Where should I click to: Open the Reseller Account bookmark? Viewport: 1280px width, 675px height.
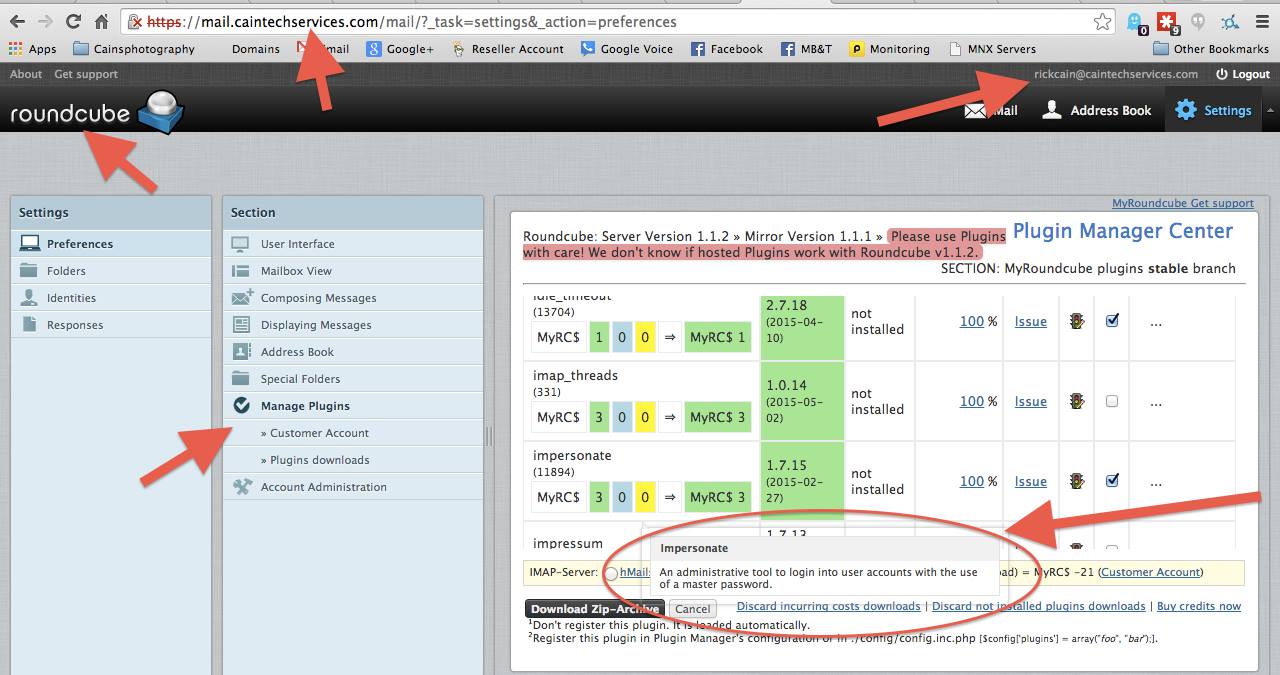pyautogui.click(x=508, y=49)
